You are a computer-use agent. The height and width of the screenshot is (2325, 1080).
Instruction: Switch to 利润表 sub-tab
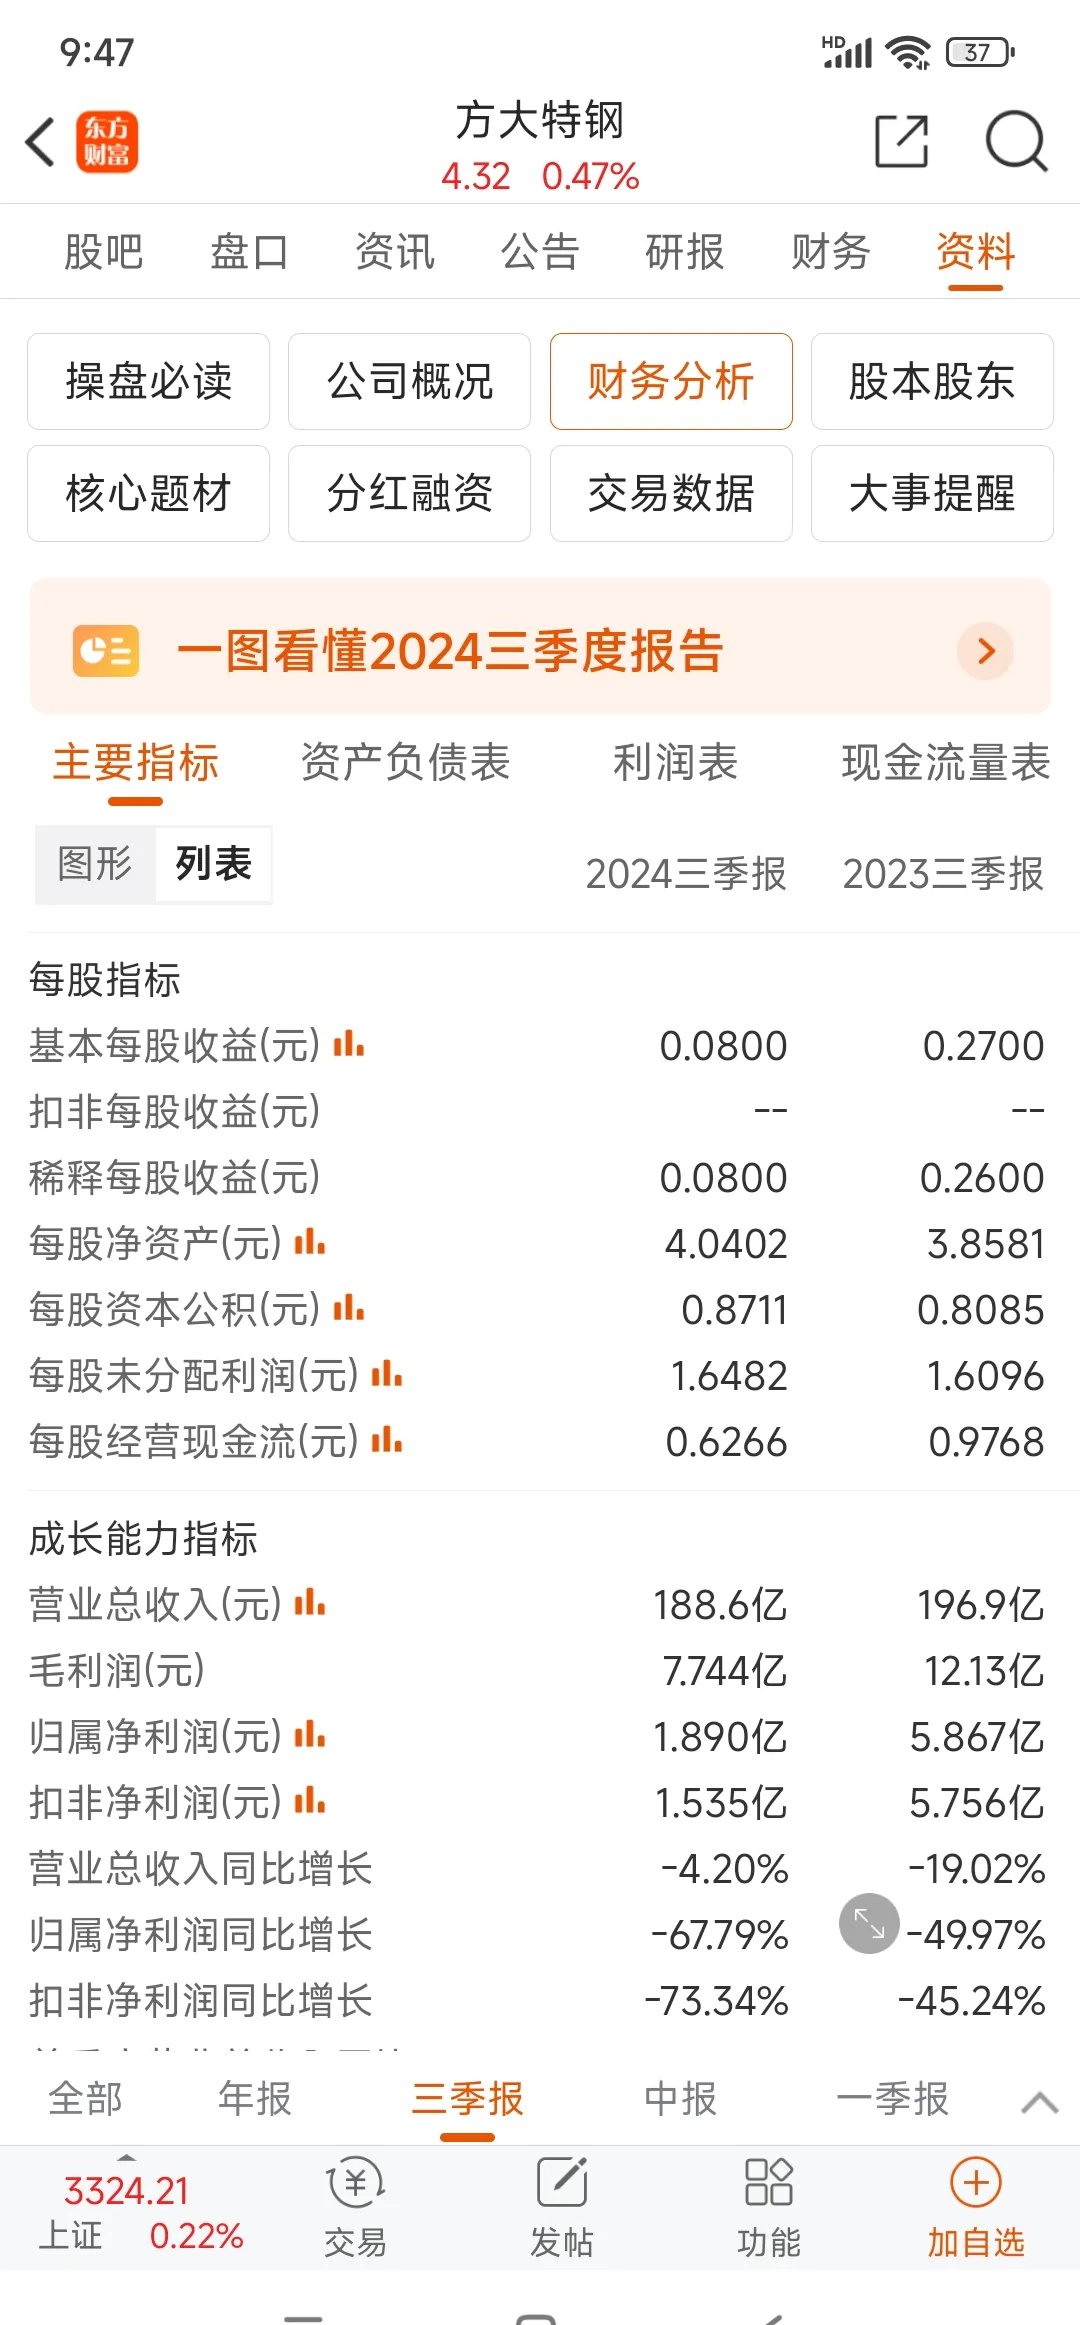[x=676, y=763]
